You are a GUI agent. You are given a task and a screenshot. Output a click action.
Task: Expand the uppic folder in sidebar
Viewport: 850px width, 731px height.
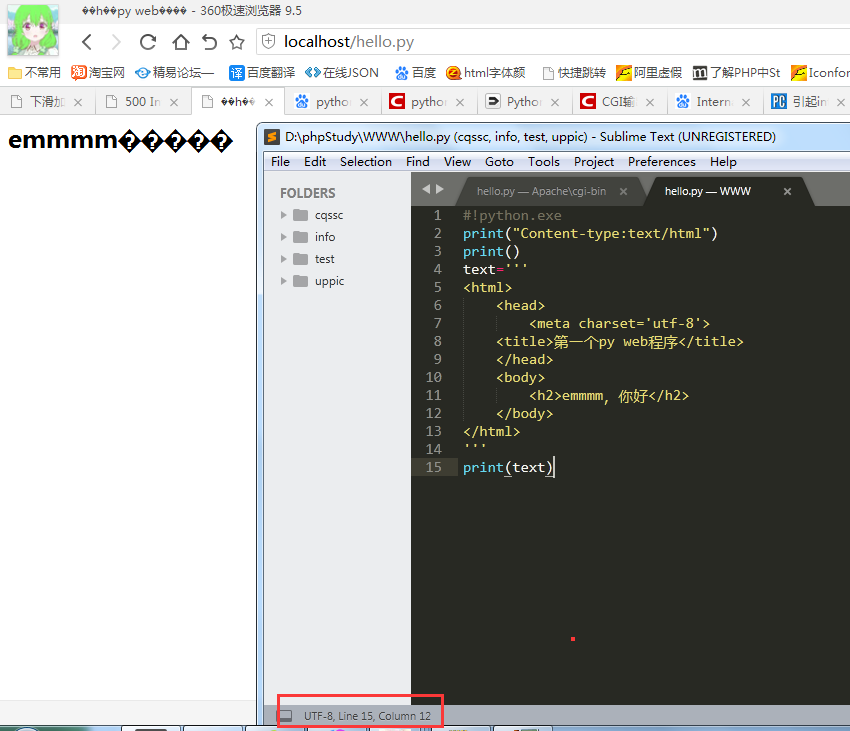[x=284, y=281]
